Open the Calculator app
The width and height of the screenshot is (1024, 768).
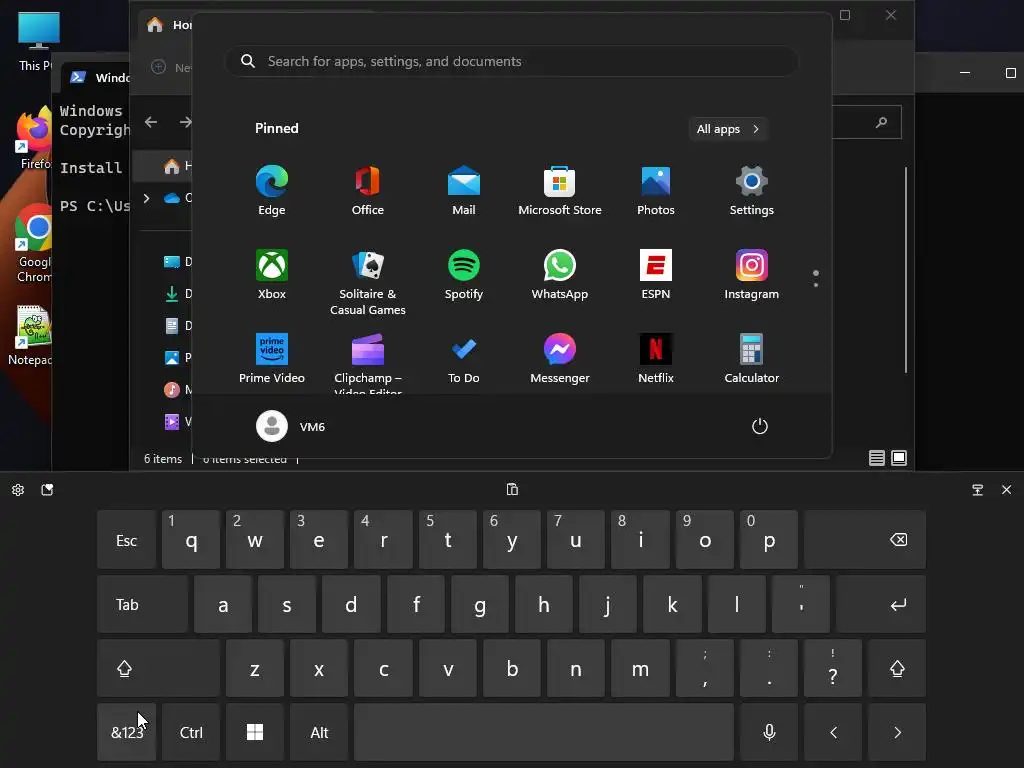click(x=752, y=359)
